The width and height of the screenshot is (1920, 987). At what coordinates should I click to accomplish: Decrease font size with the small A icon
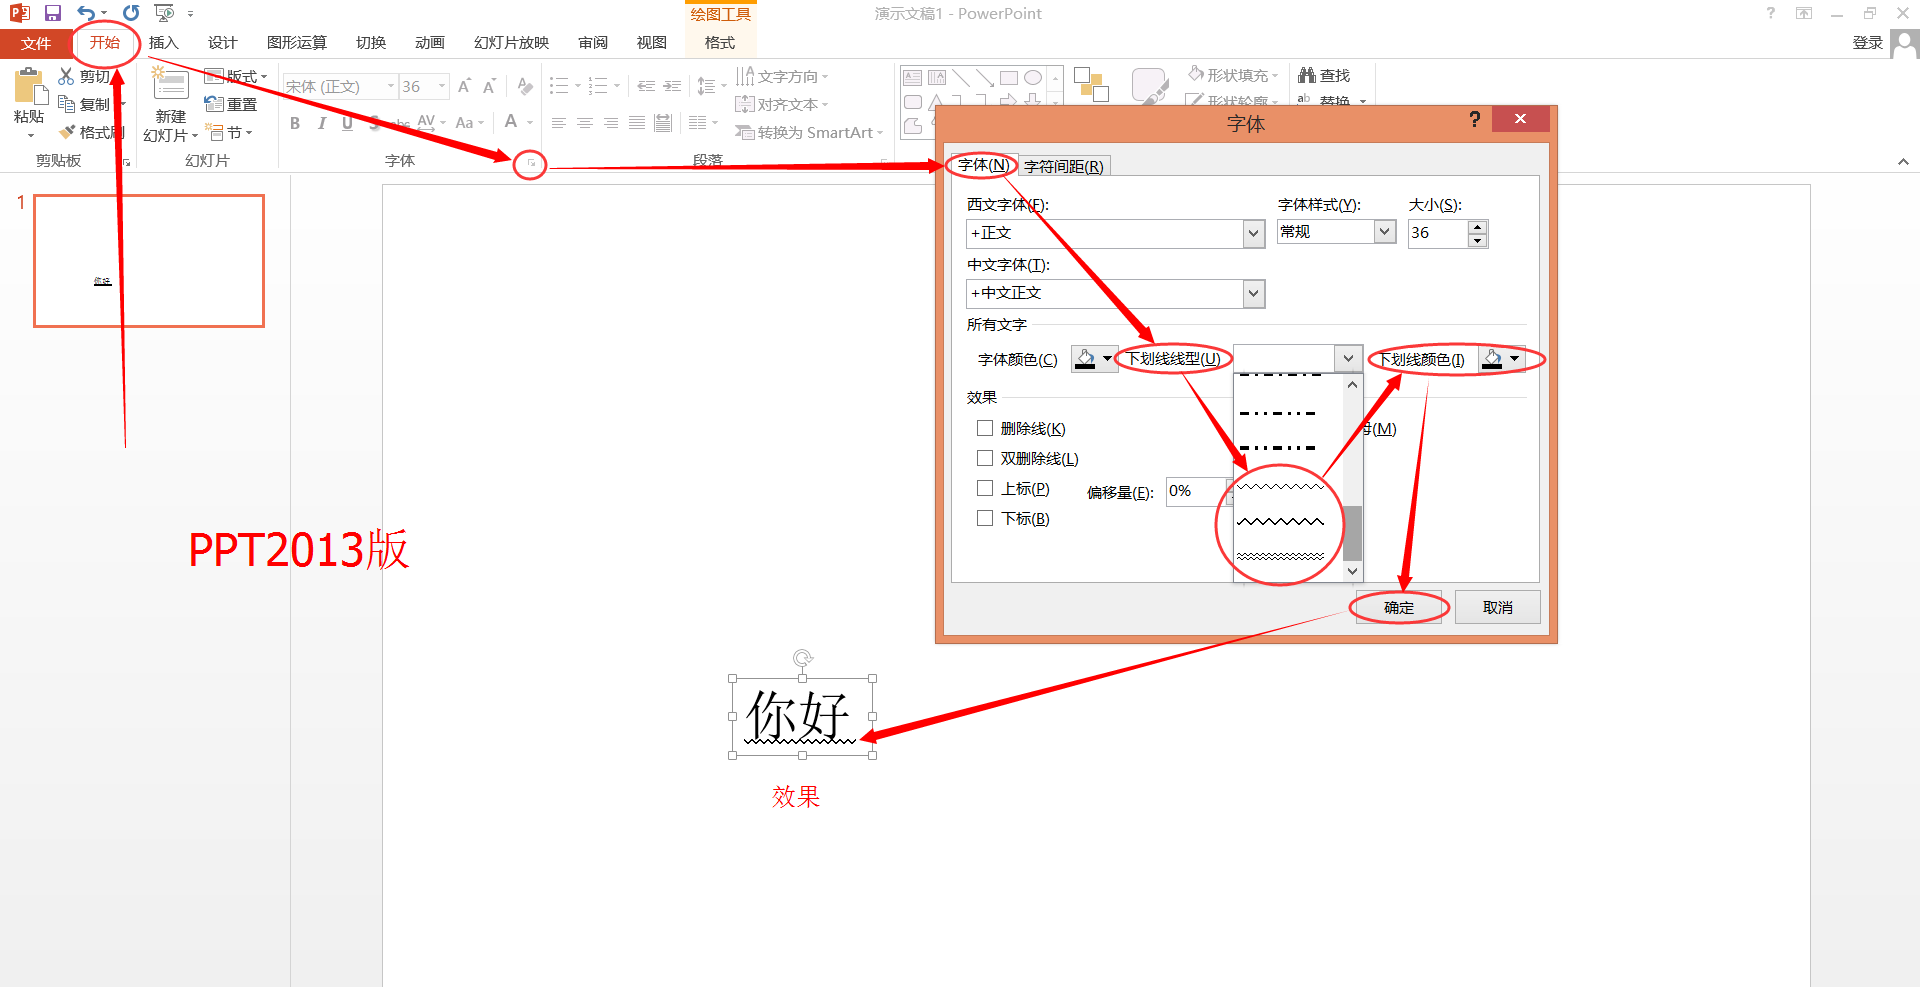[489, 87]
